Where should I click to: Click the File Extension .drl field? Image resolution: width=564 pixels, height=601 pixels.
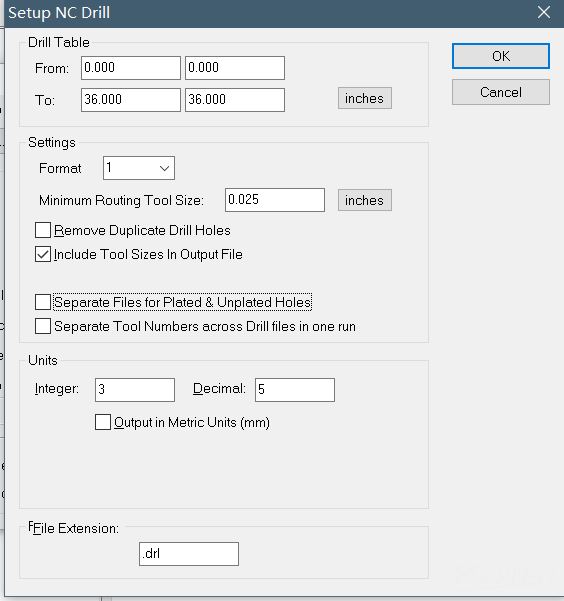pos(189,554)
